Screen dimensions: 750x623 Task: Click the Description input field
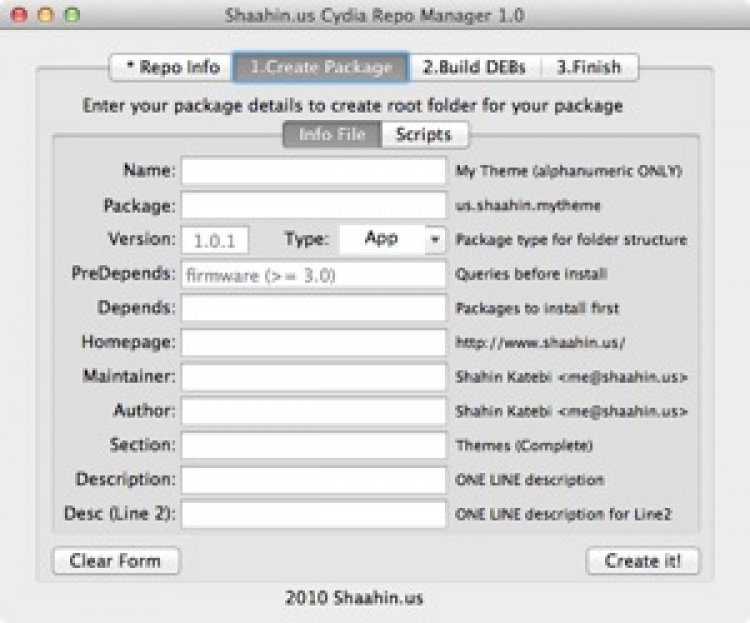point(313,480)
